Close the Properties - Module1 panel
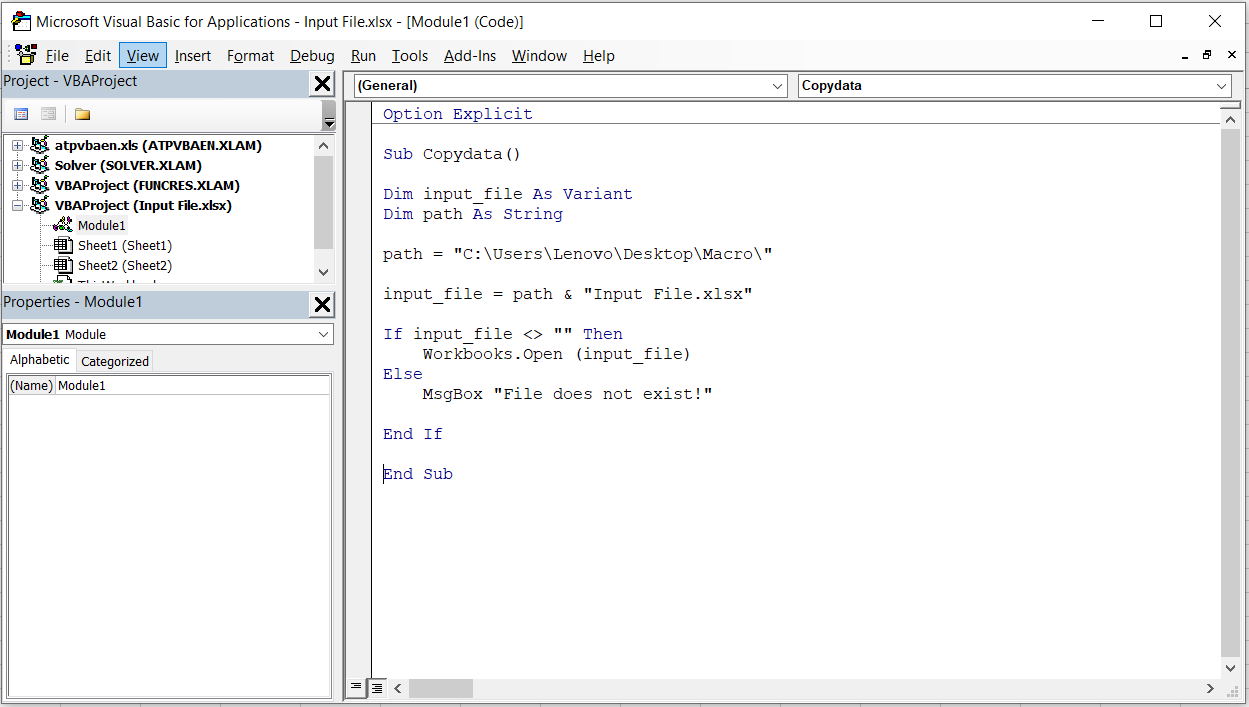Image resolution: width=1249 pixels, height=707 pixels. click(x=322, y=304)
